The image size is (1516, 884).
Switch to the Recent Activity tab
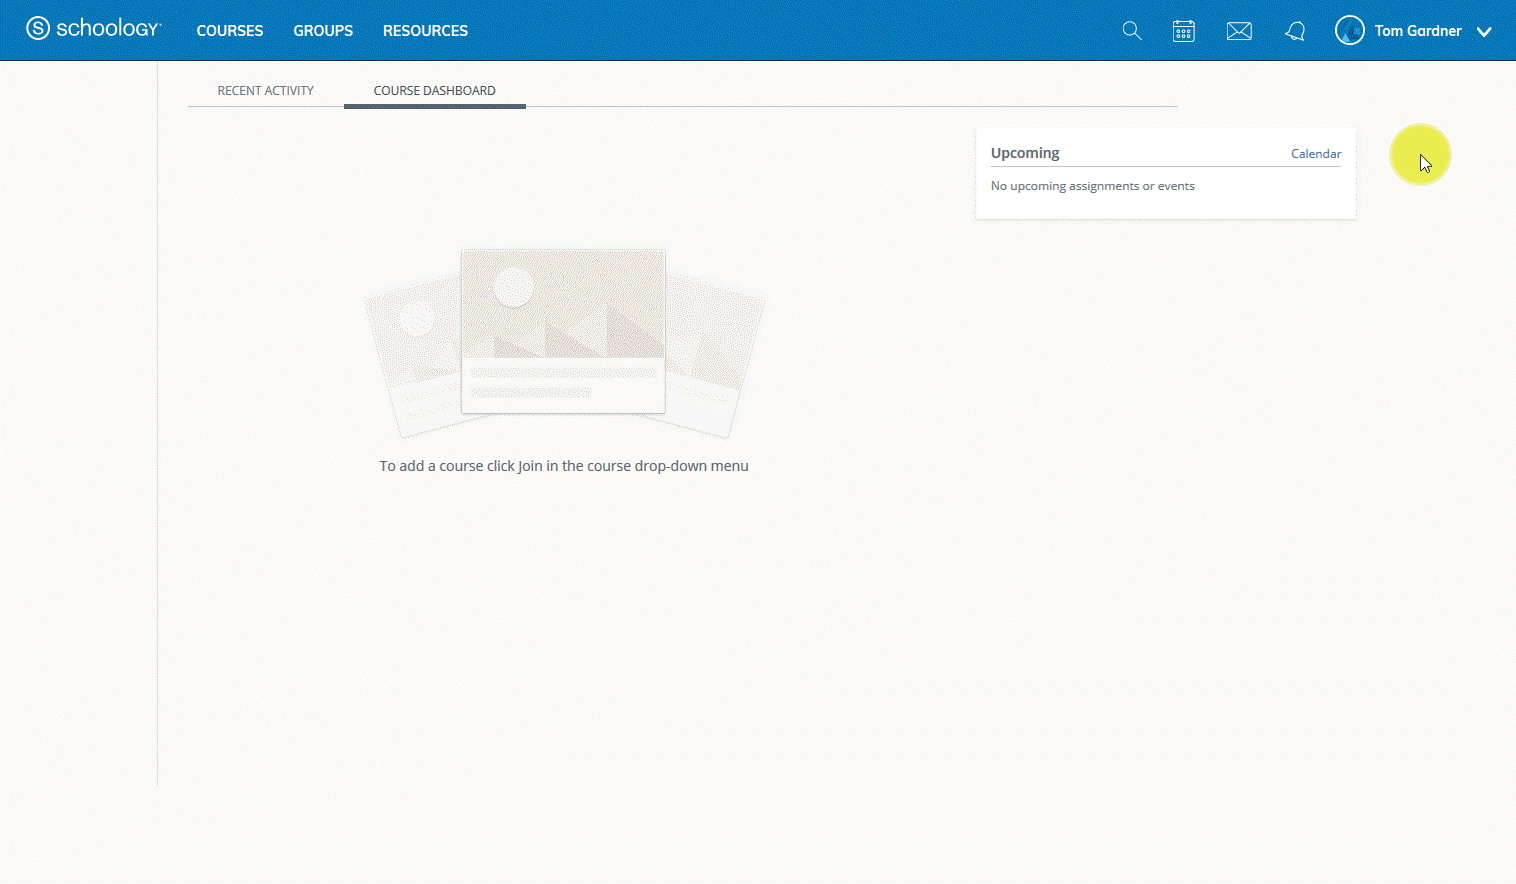pos(265,90)
